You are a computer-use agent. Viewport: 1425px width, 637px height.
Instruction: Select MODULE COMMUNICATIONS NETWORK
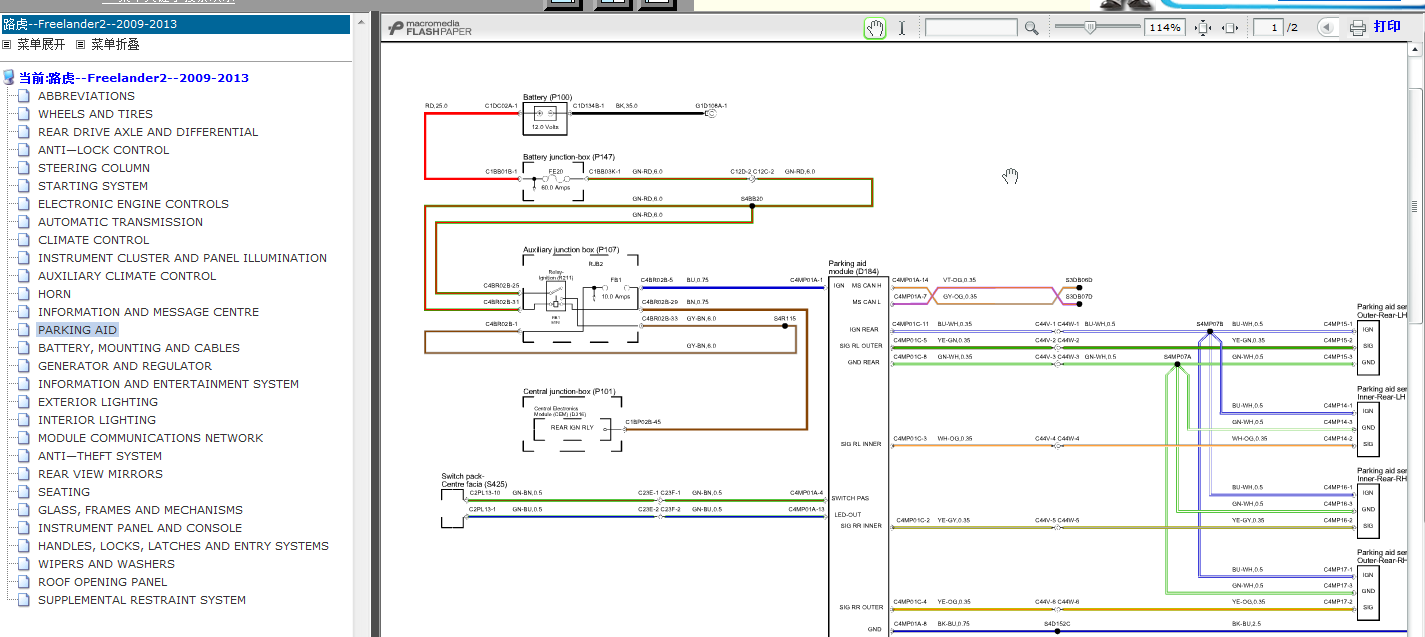pos(150,438)
